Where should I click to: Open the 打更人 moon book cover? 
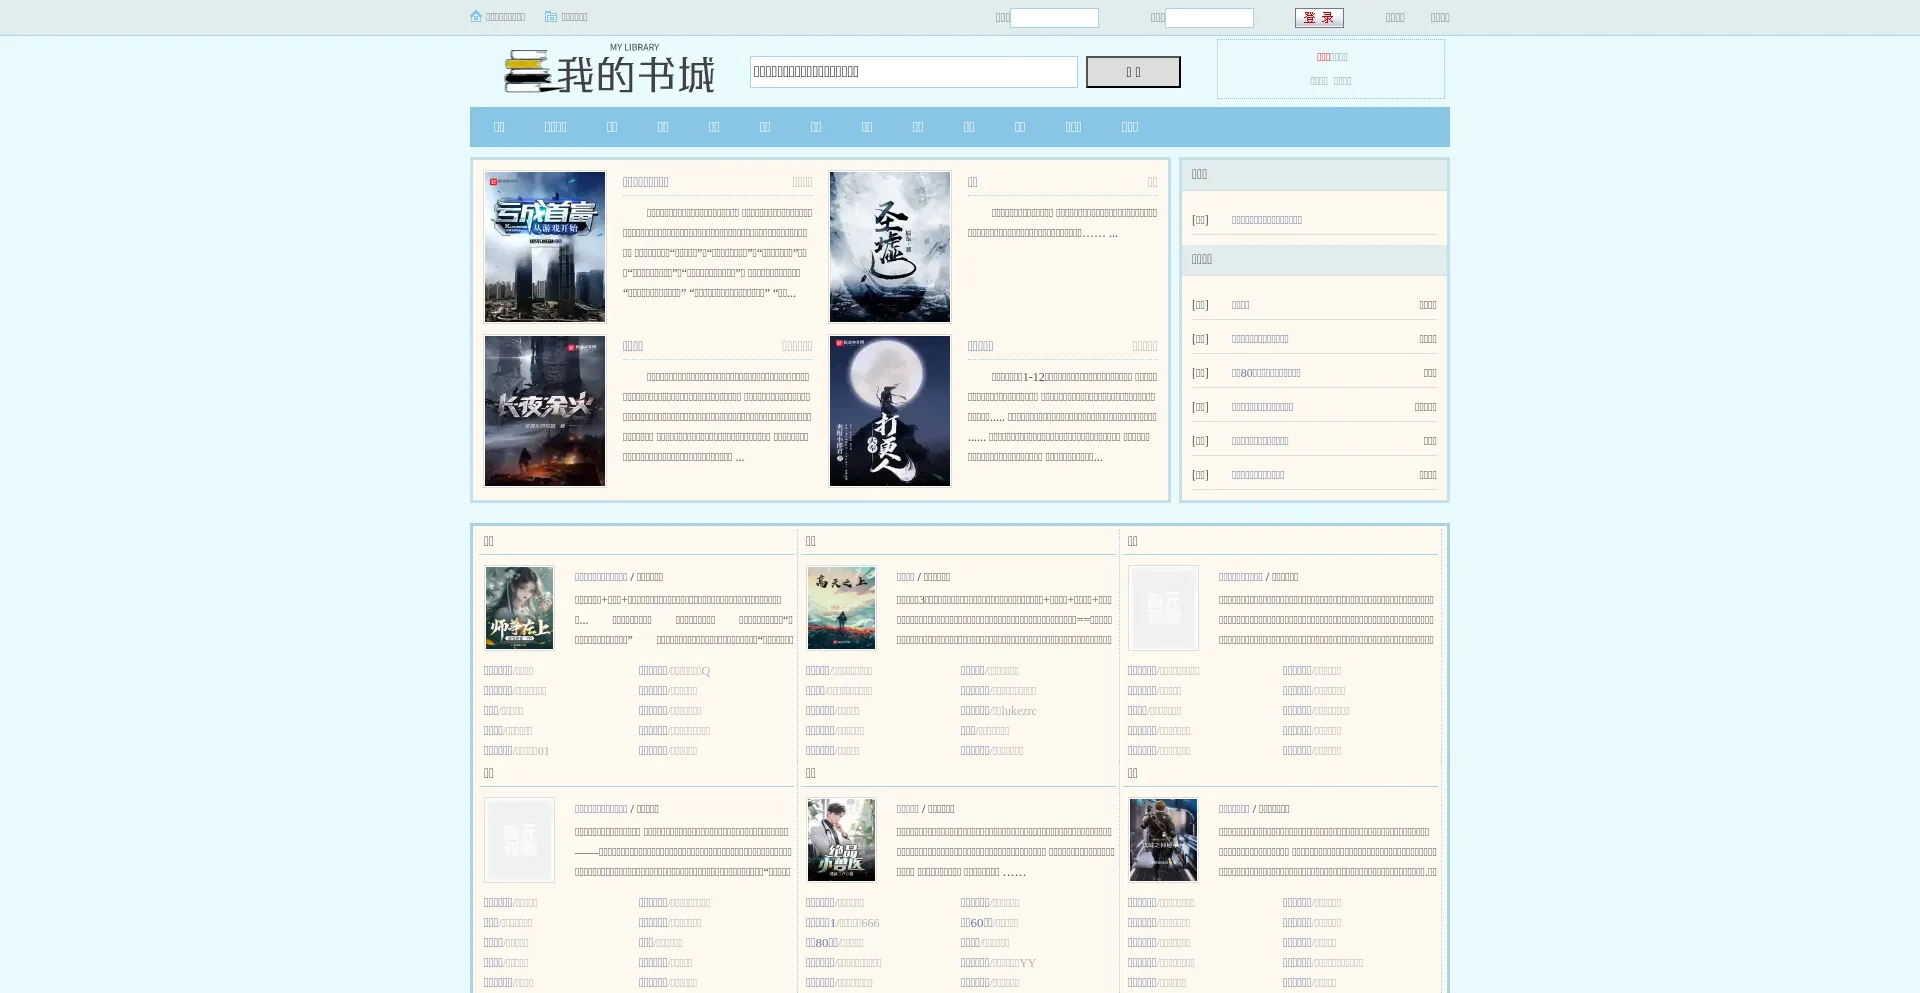tap(890, 411)
